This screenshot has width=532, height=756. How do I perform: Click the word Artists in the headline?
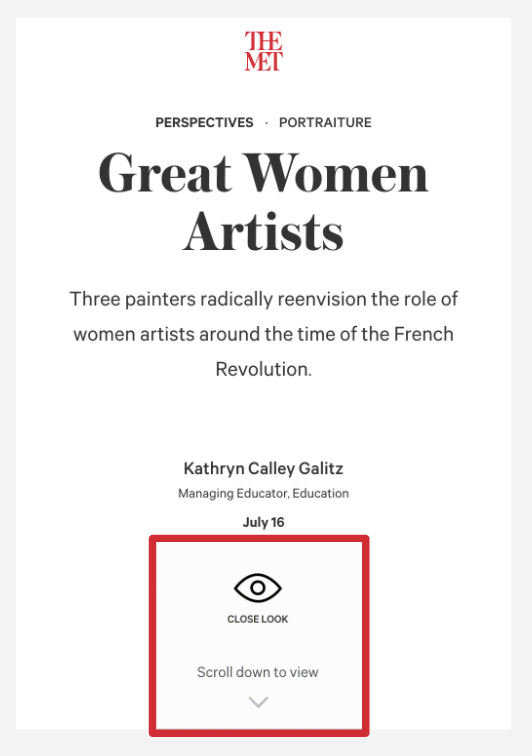tap(263, 232)
